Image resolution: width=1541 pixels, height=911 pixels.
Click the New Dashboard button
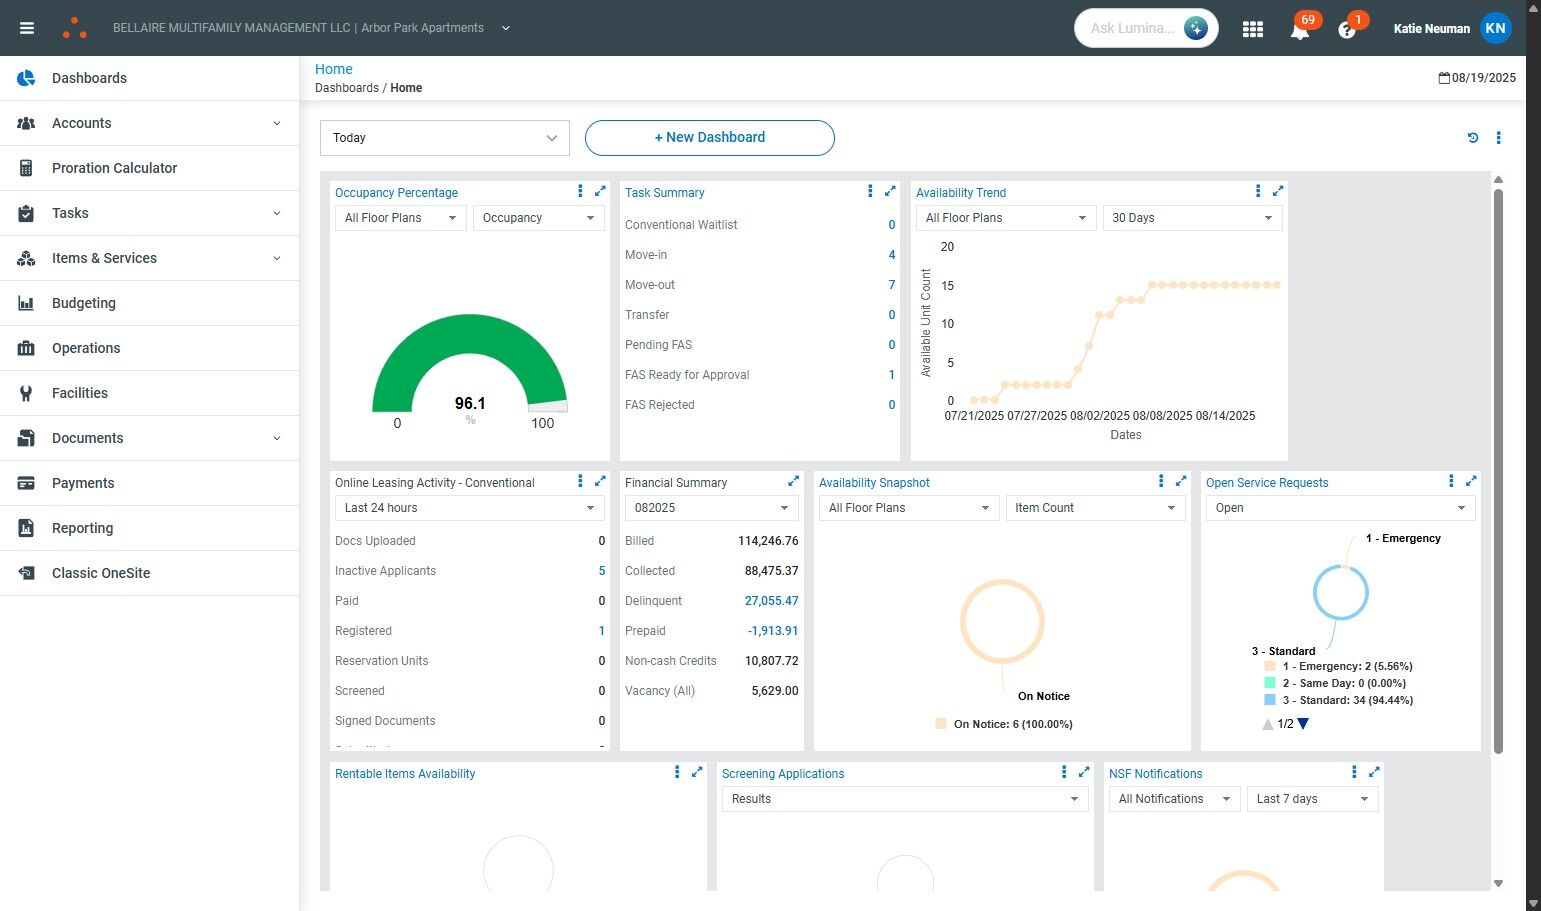[709, 138]
